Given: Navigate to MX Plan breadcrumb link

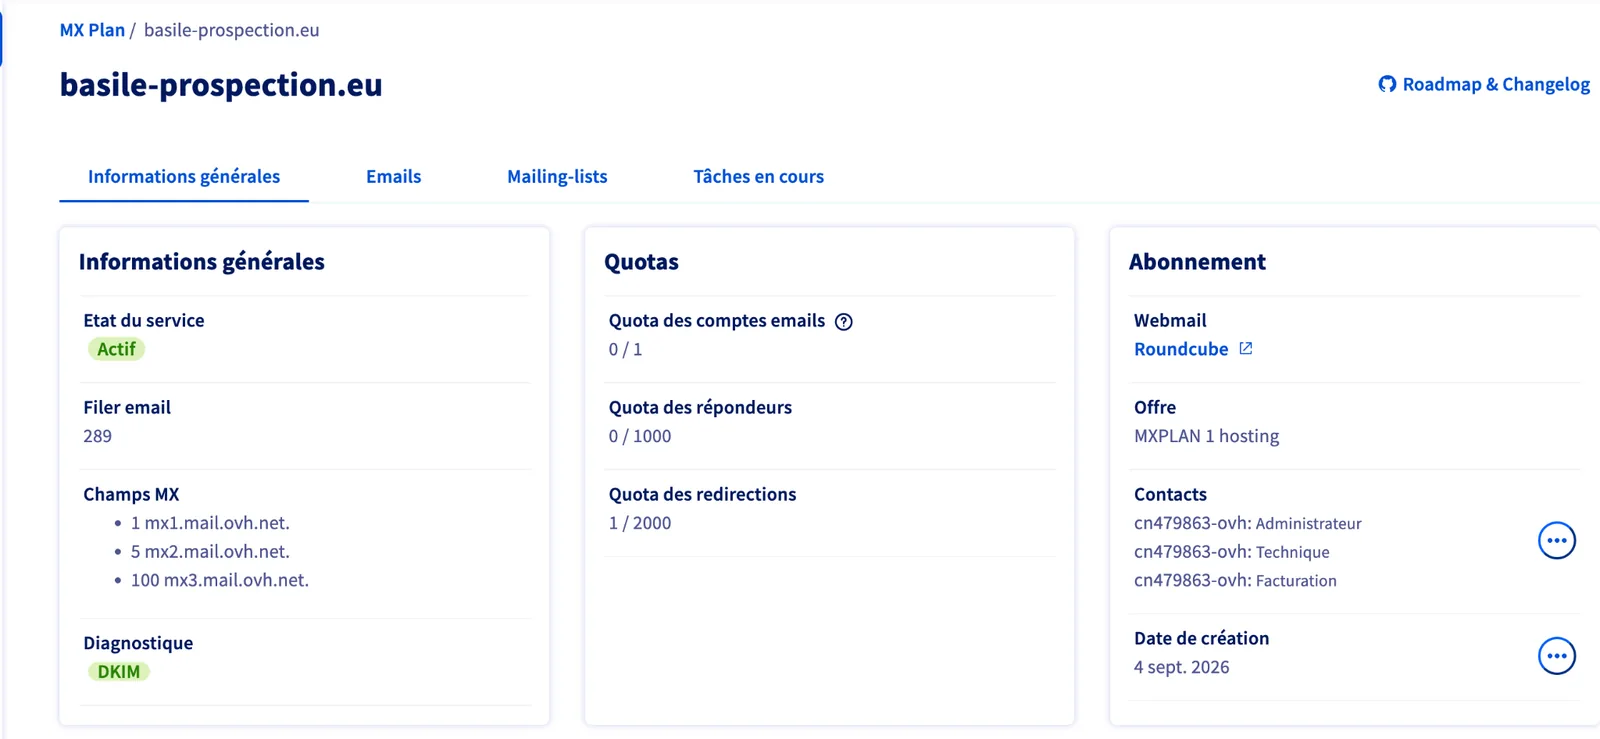Looking at the screenshot, I should pos(92,30).
